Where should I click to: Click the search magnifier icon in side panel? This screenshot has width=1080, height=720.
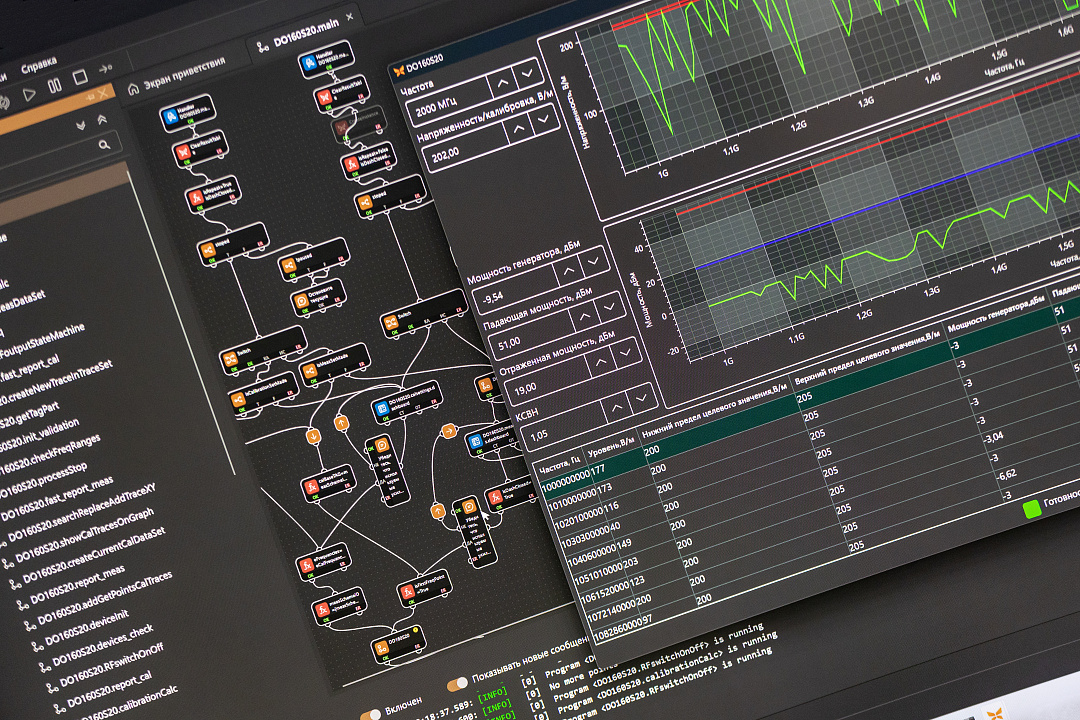tap(104, 146)
